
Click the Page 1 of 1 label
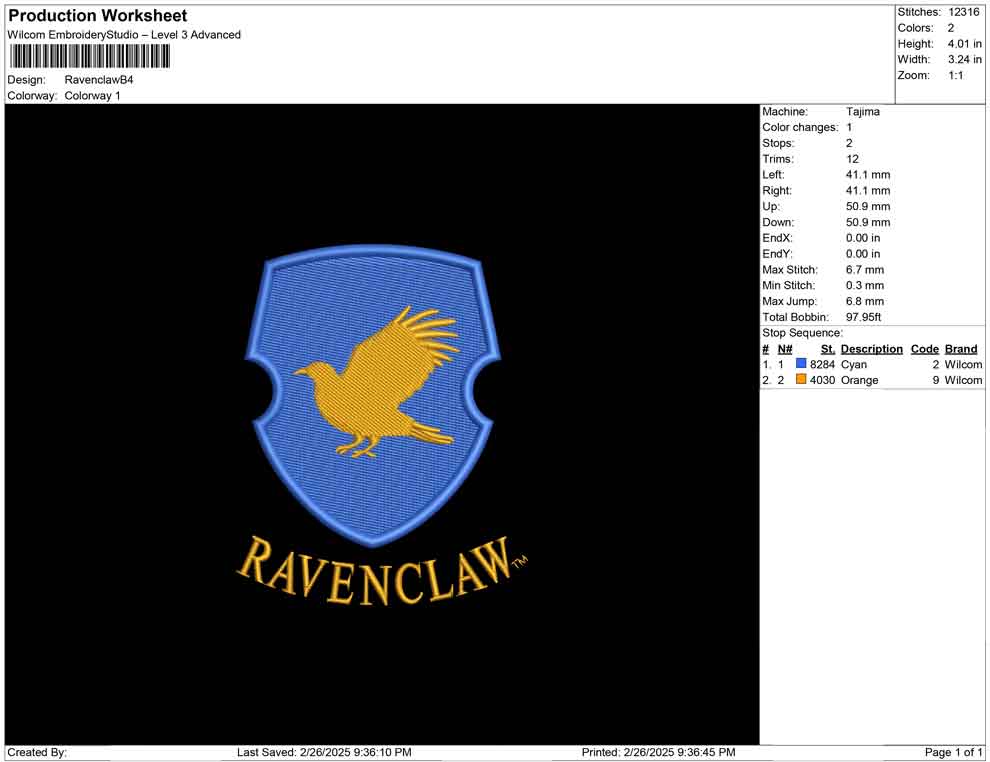coord(953,751)
